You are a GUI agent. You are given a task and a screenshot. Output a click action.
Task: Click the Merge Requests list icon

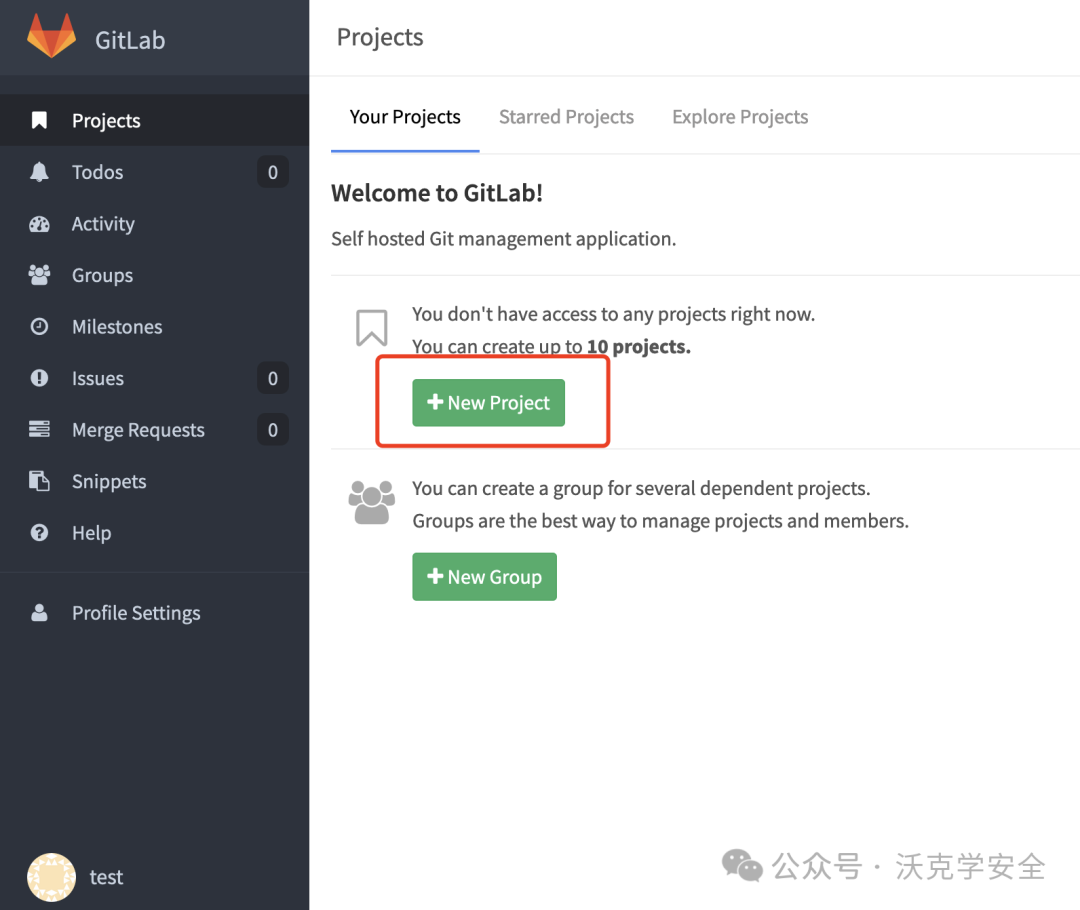click(x=39, y=429)
